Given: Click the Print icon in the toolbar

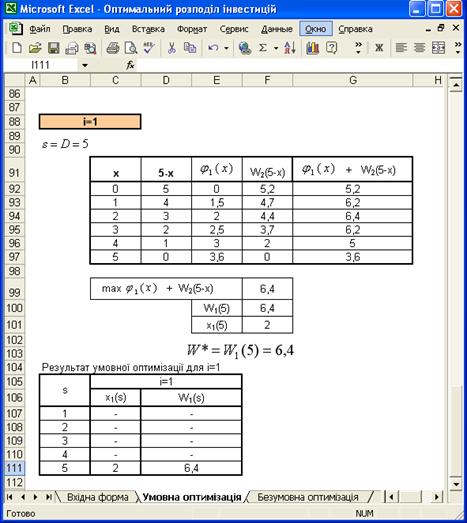Looking at the screenshot, I should tap(113, 48).
